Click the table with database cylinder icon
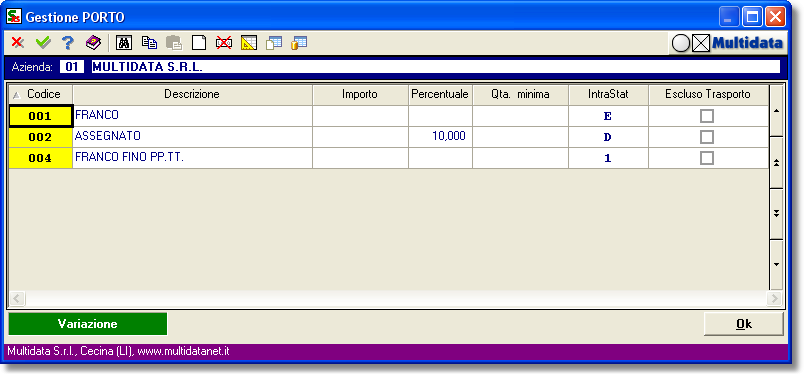 (x=298, y=43)
